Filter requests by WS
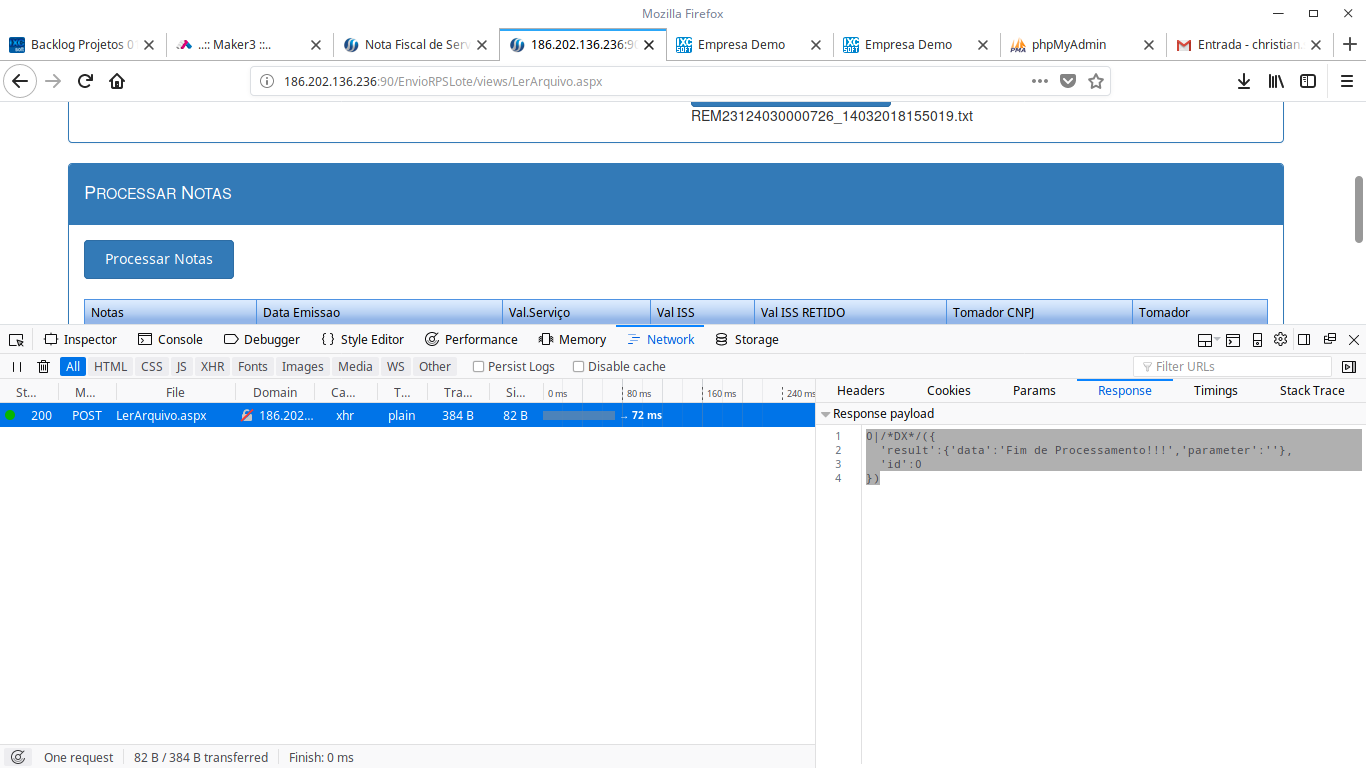This screenshot has width=1366, height=768. click(x=396, y=366)
